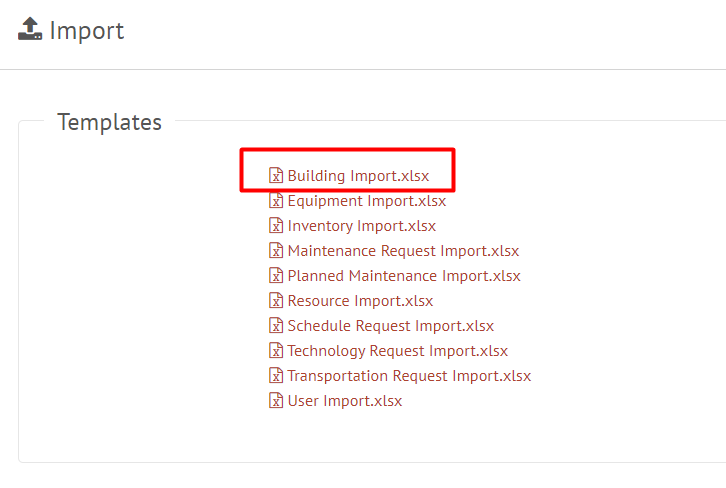Select the Planned Maintenance Import.xlsx link
The width and height of the screenshot is (726, 488).
[x=404, y=276]
